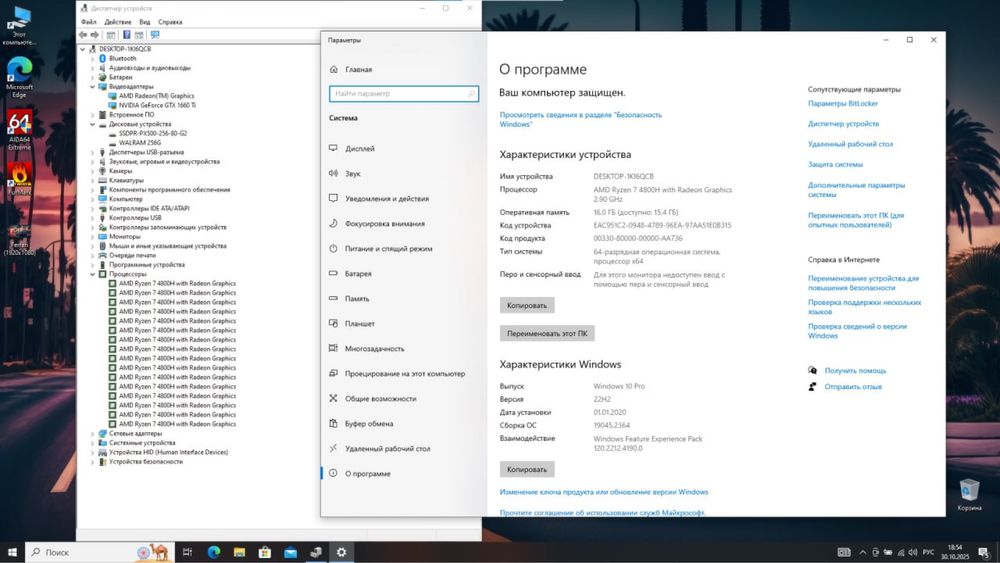Expand the Bluetooth node in Device Manager

pyautogui.click(x=92, y=59)
